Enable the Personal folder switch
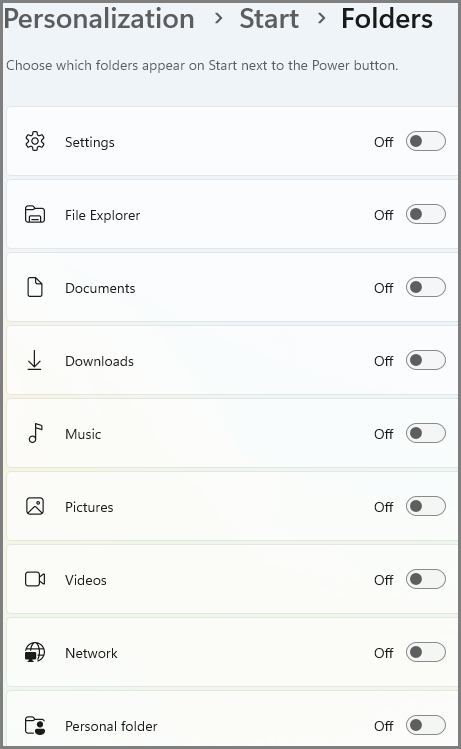This screenshot has width=461, height=749. click(426, 726)
